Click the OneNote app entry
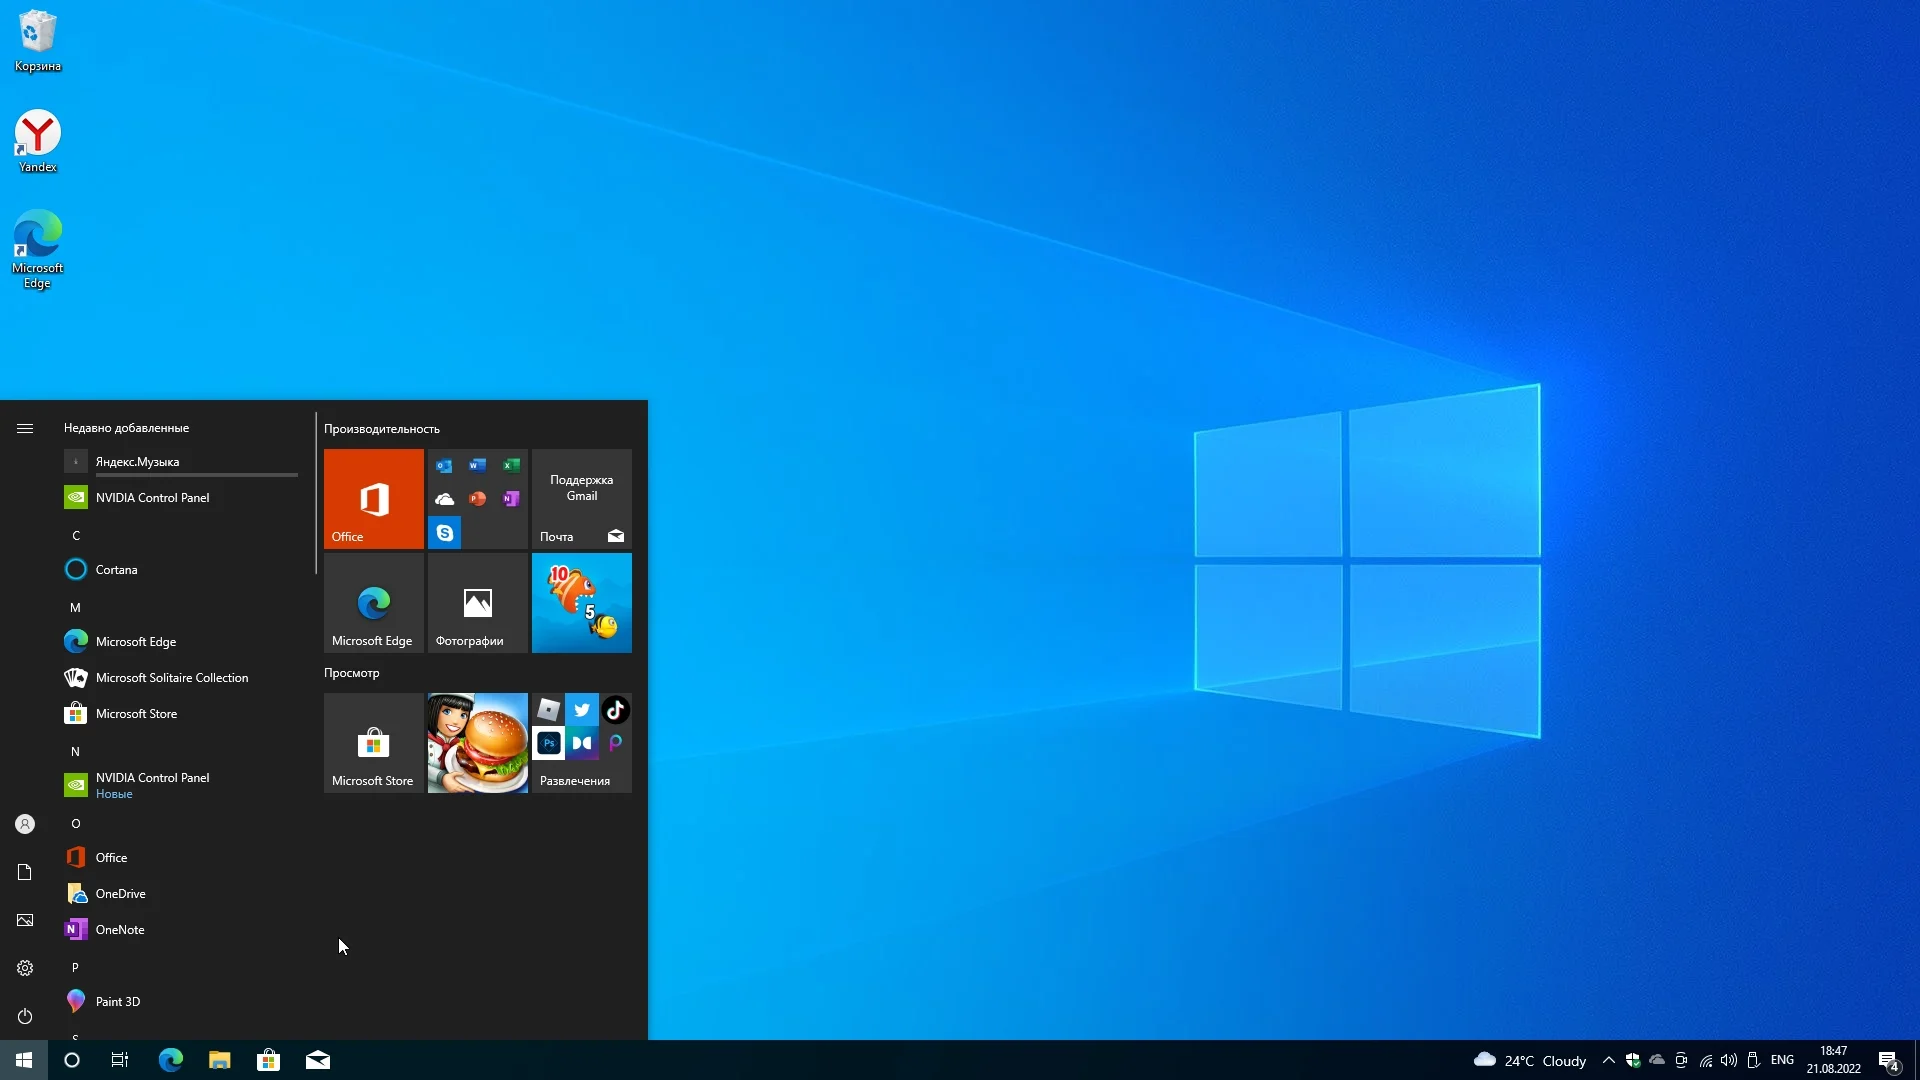 coord(119,930)
